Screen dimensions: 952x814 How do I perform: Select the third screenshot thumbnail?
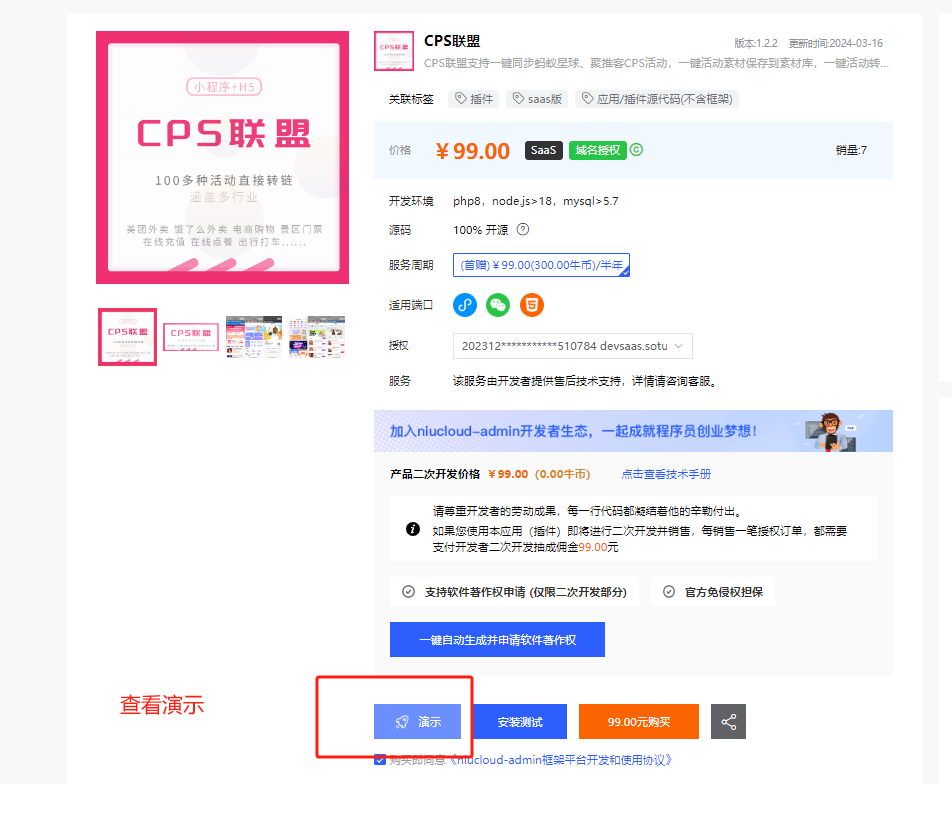point(254,337)
